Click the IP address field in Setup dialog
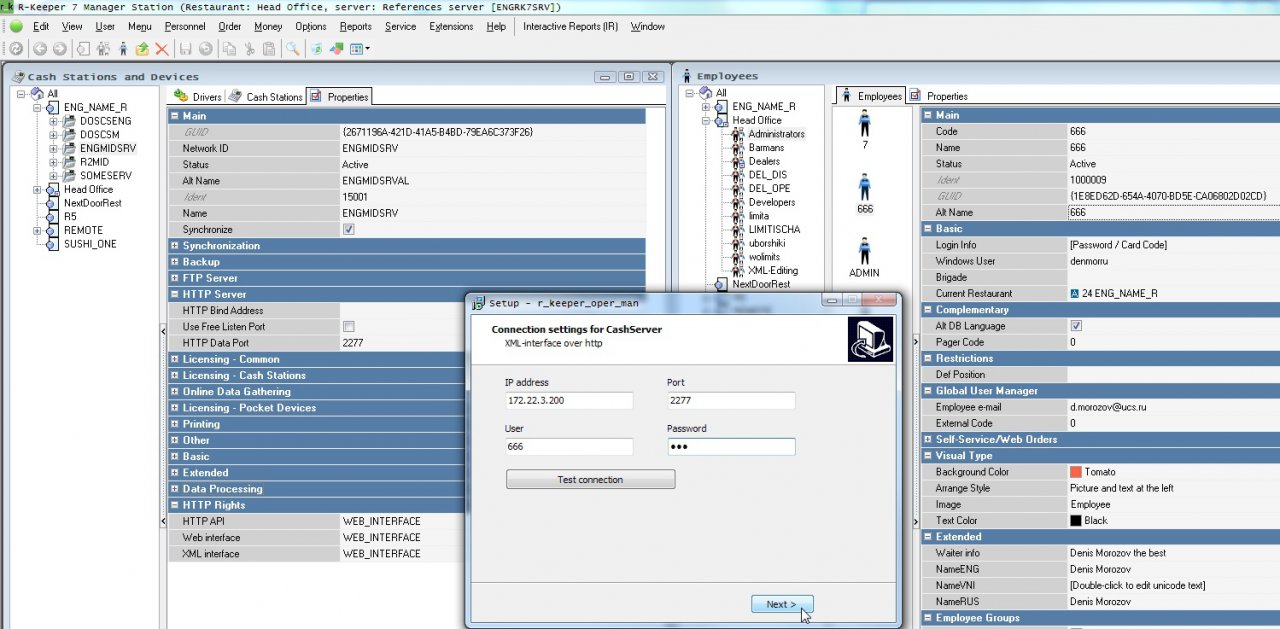 [569, 401]
